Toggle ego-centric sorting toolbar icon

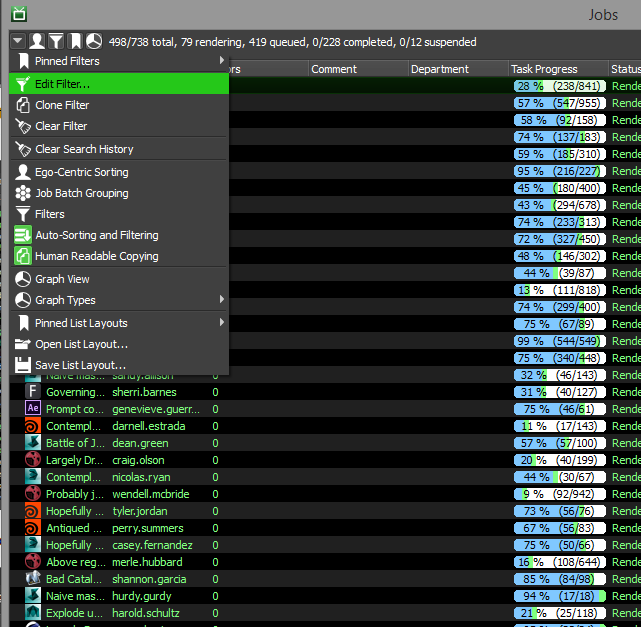tap(37, 41)
